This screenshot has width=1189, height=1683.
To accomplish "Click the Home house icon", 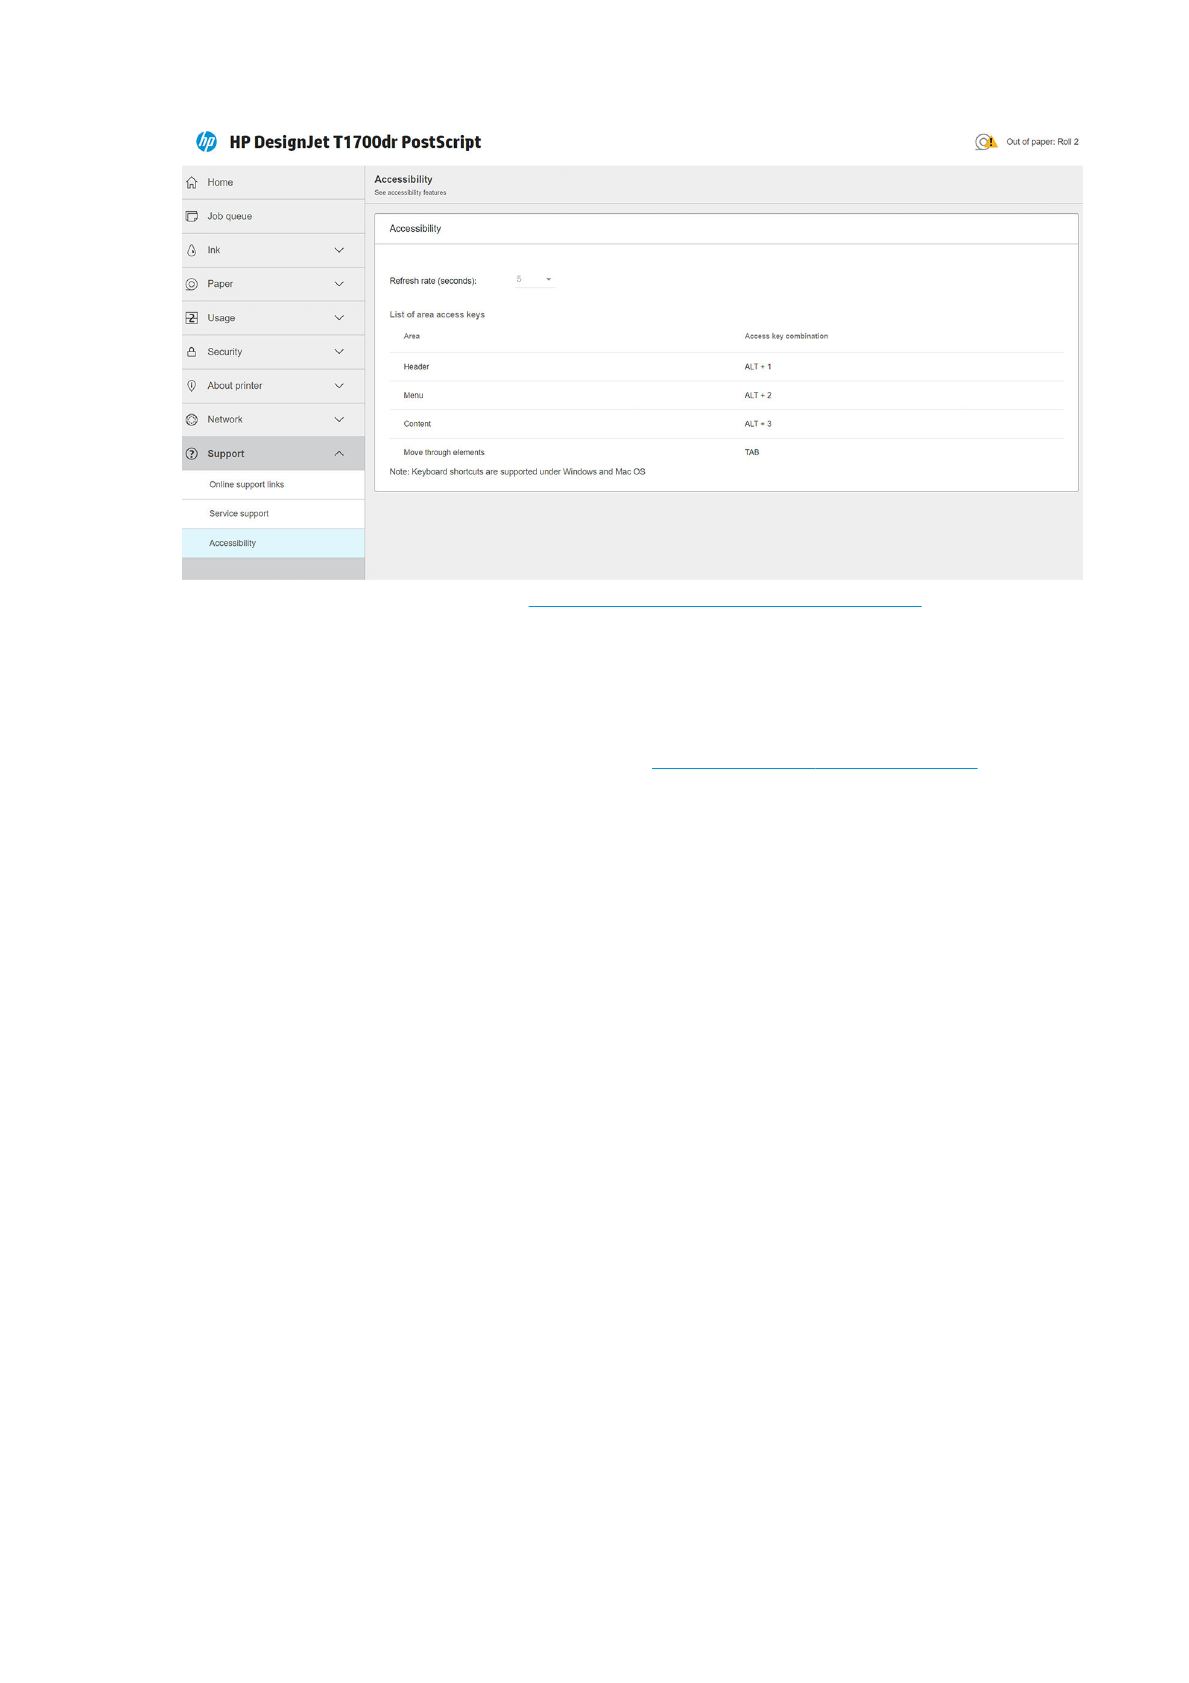I will click(x=192, y=183).
